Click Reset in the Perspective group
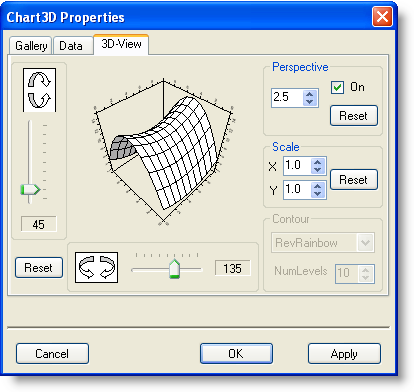The height and width of the screenshot is (392, 414). click(354, 116)
